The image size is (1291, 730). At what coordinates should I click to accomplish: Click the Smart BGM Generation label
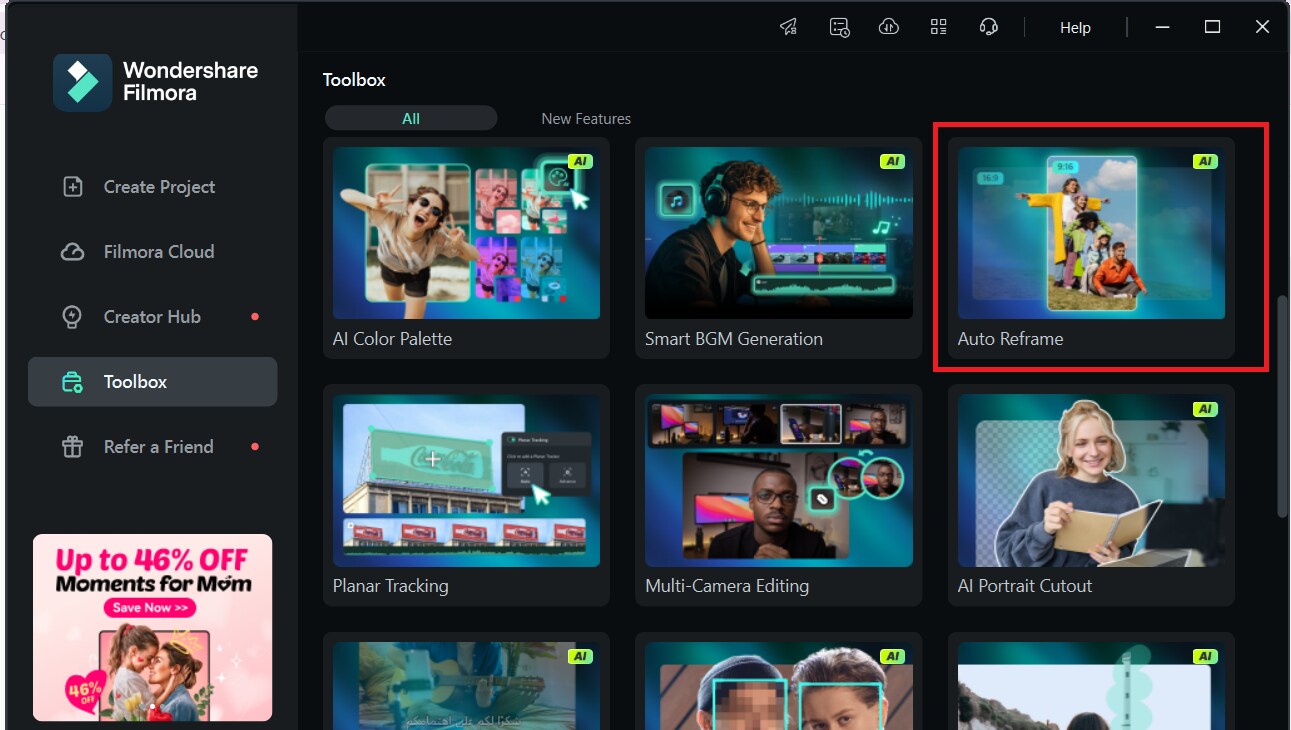point(734,339)
